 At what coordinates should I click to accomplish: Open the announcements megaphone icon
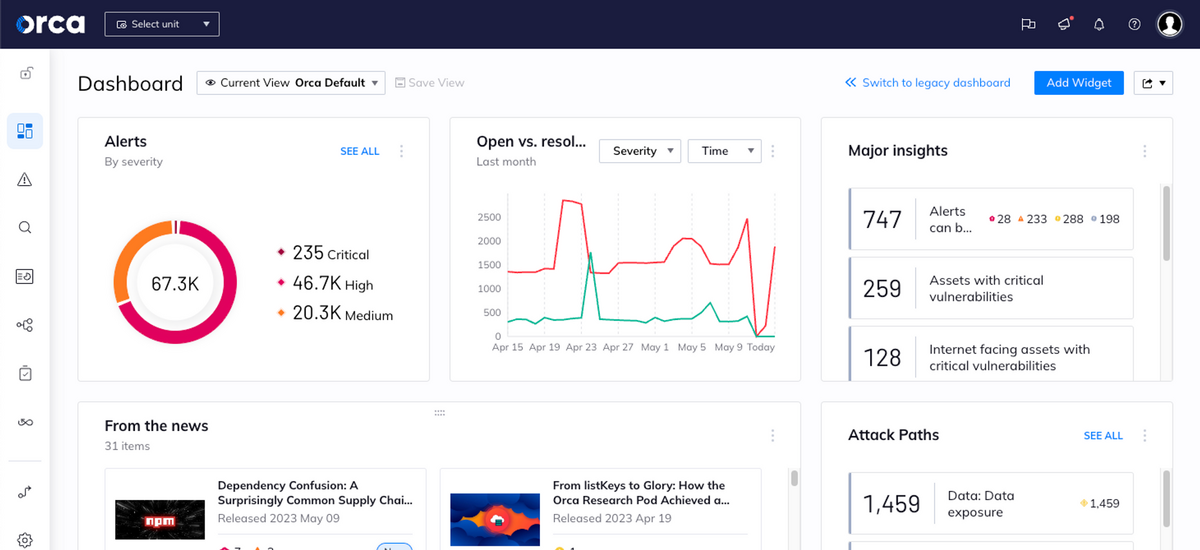(x=1064, y=24)
